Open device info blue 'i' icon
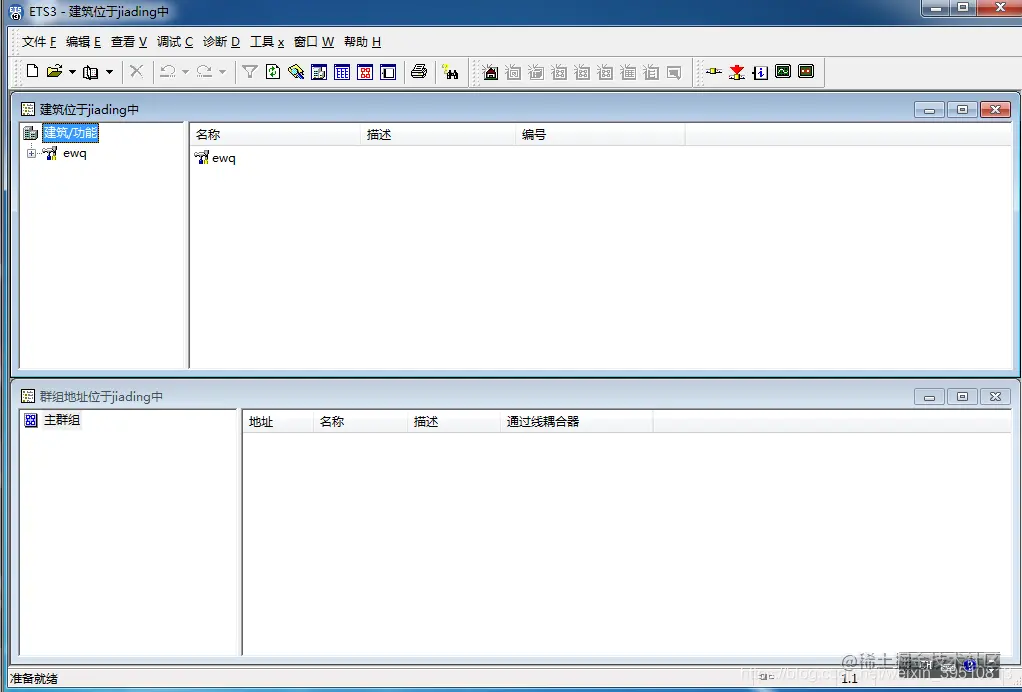This screenshot has width=1022, height=692. coord(760,72)
